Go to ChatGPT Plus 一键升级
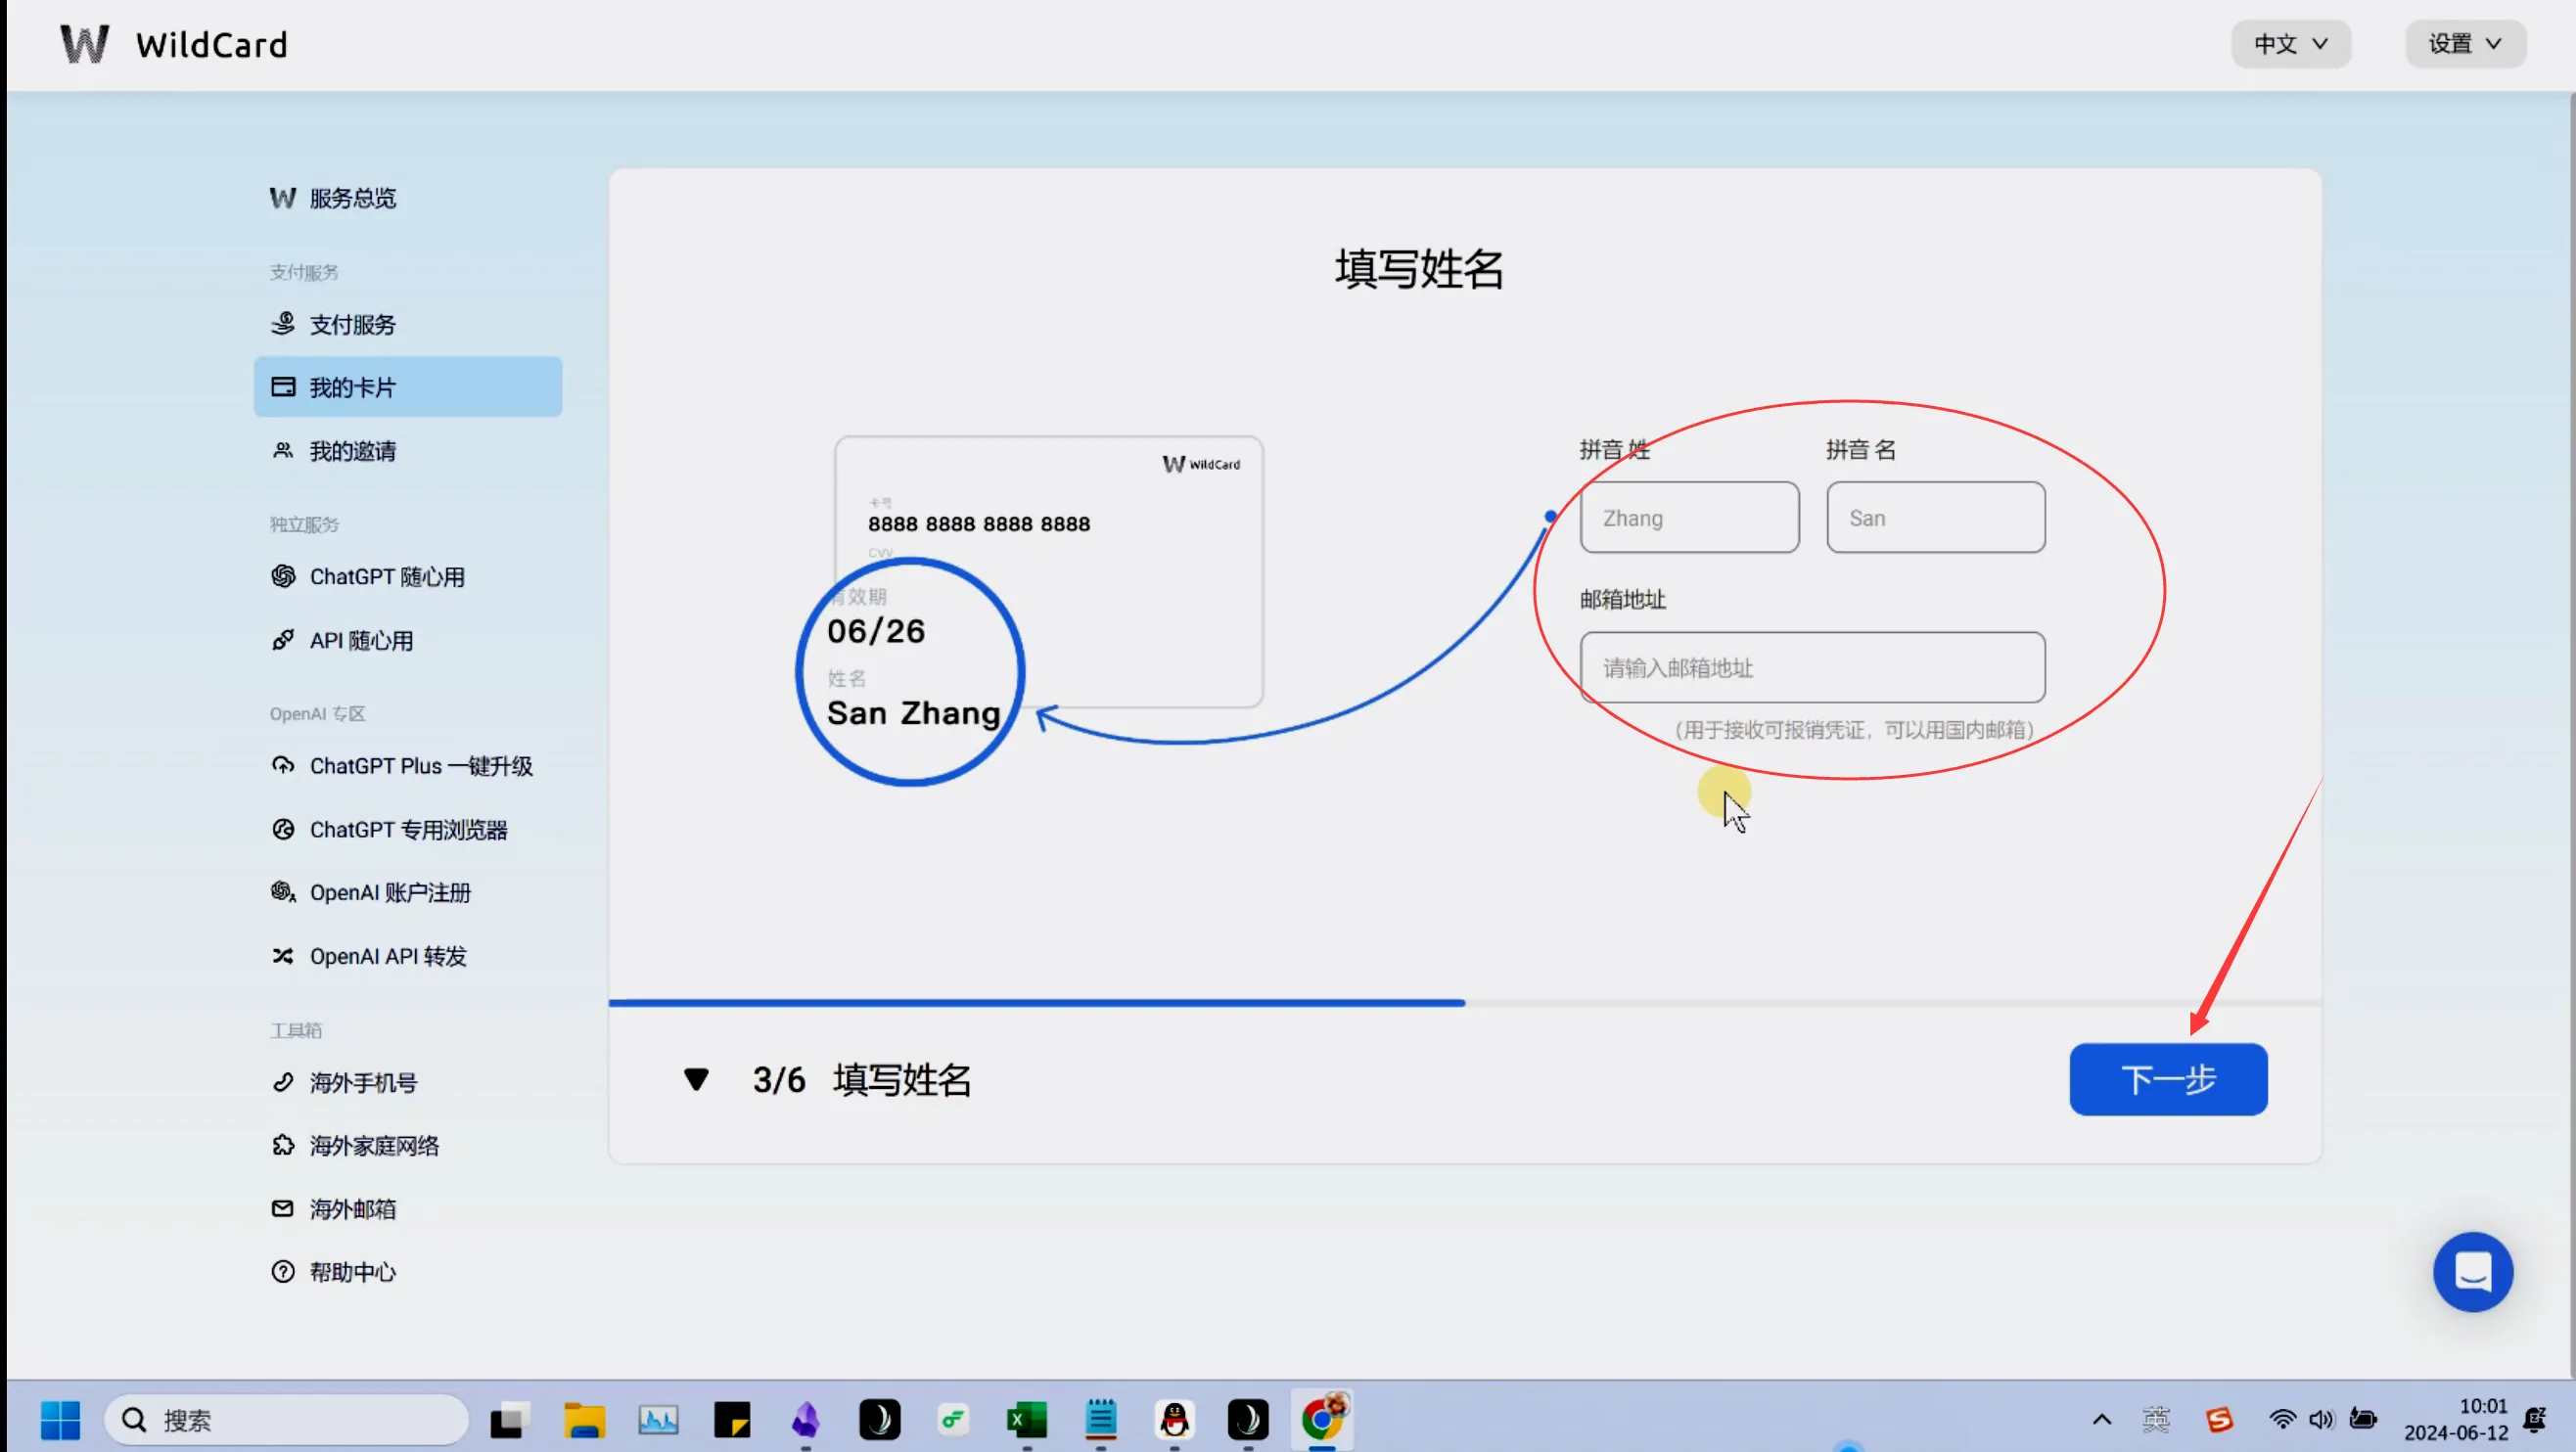Screen dimensions: 2576x1452 pos(421,766)
